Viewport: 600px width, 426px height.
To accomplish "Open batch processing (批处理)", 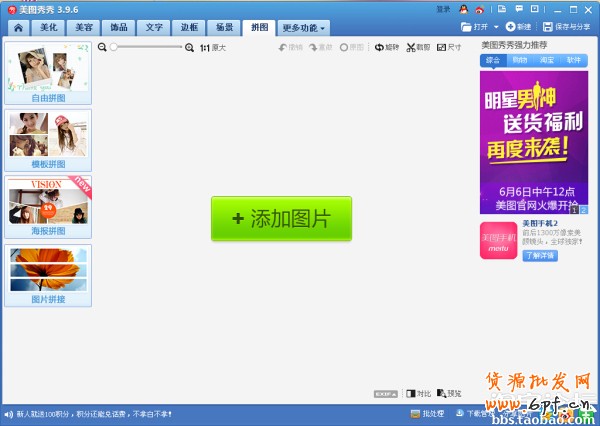I will coord(427,413).
